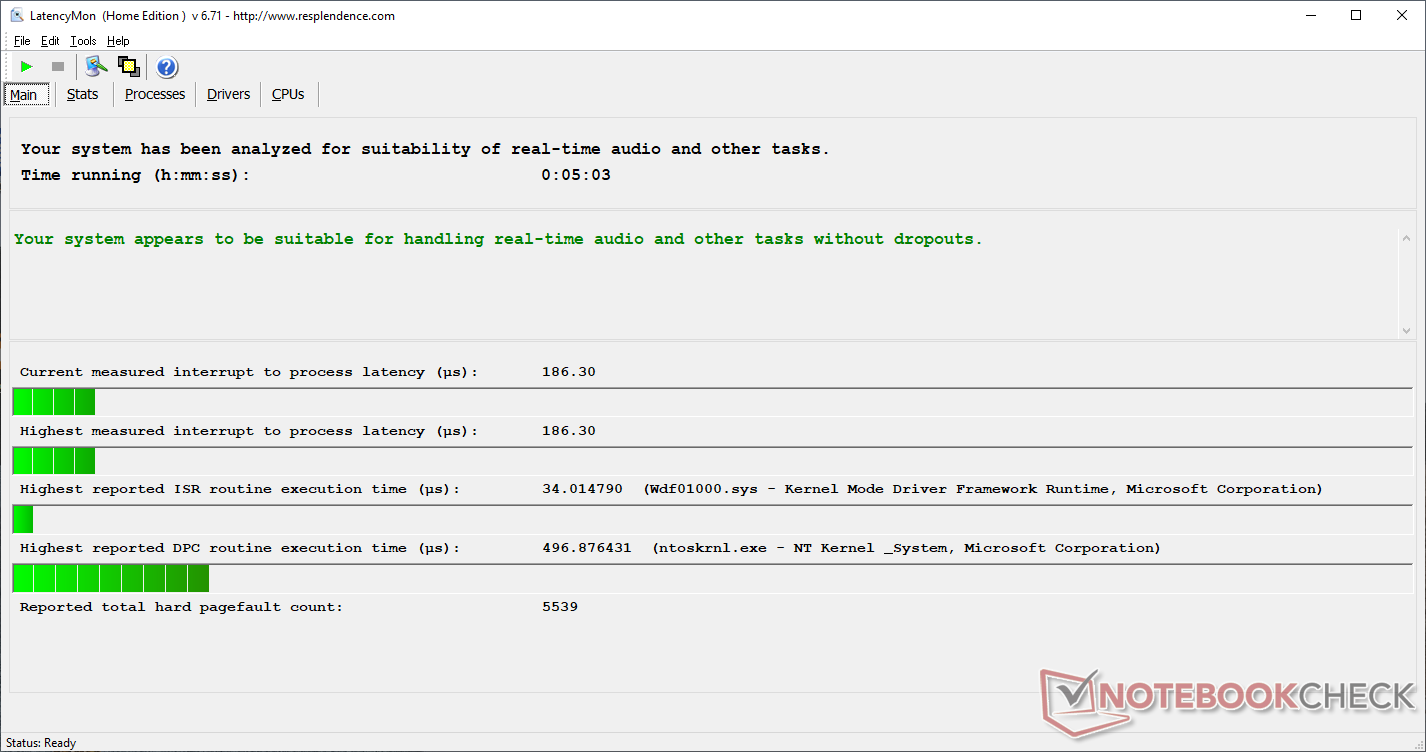Screen dimensions: 1426x752
Task: Click the Wdf01000.sys driver description text
Action: coord(983,489)
